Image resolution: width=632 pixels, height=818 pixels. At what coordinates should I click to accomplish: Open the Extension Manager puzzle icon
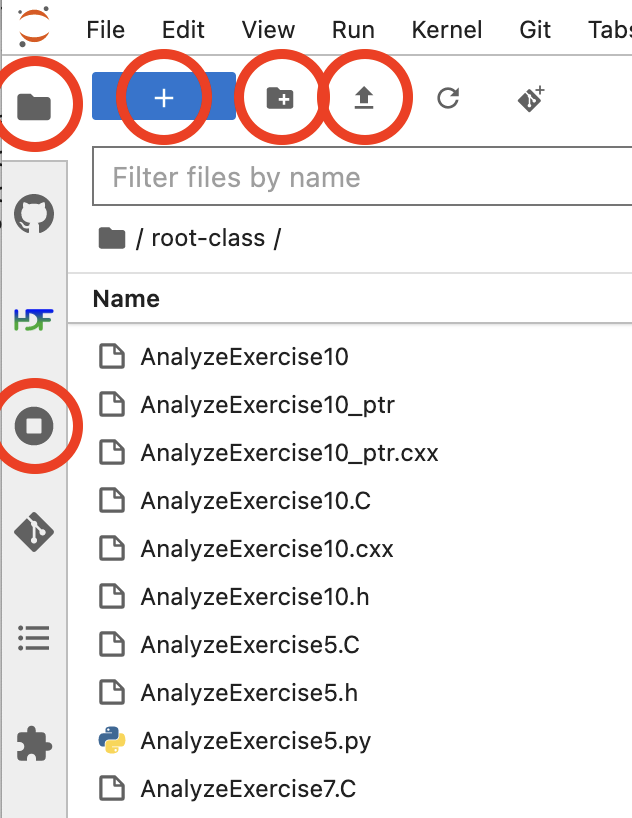(x=35, y=744)
